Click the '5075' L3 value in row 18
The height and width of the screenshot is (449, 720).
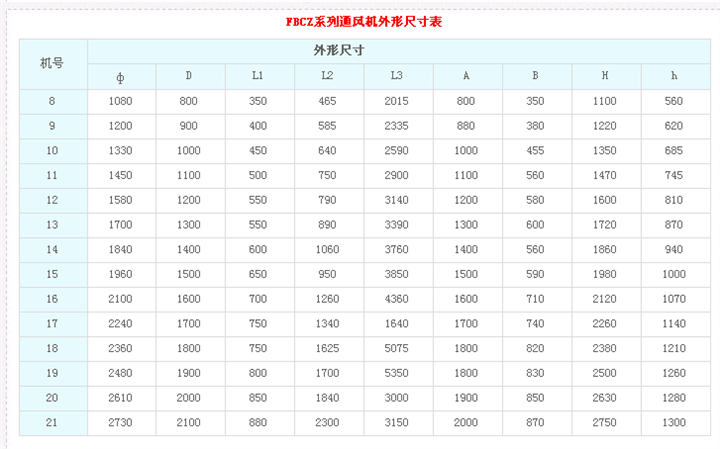pyautogui.click(x=396, y=348)
